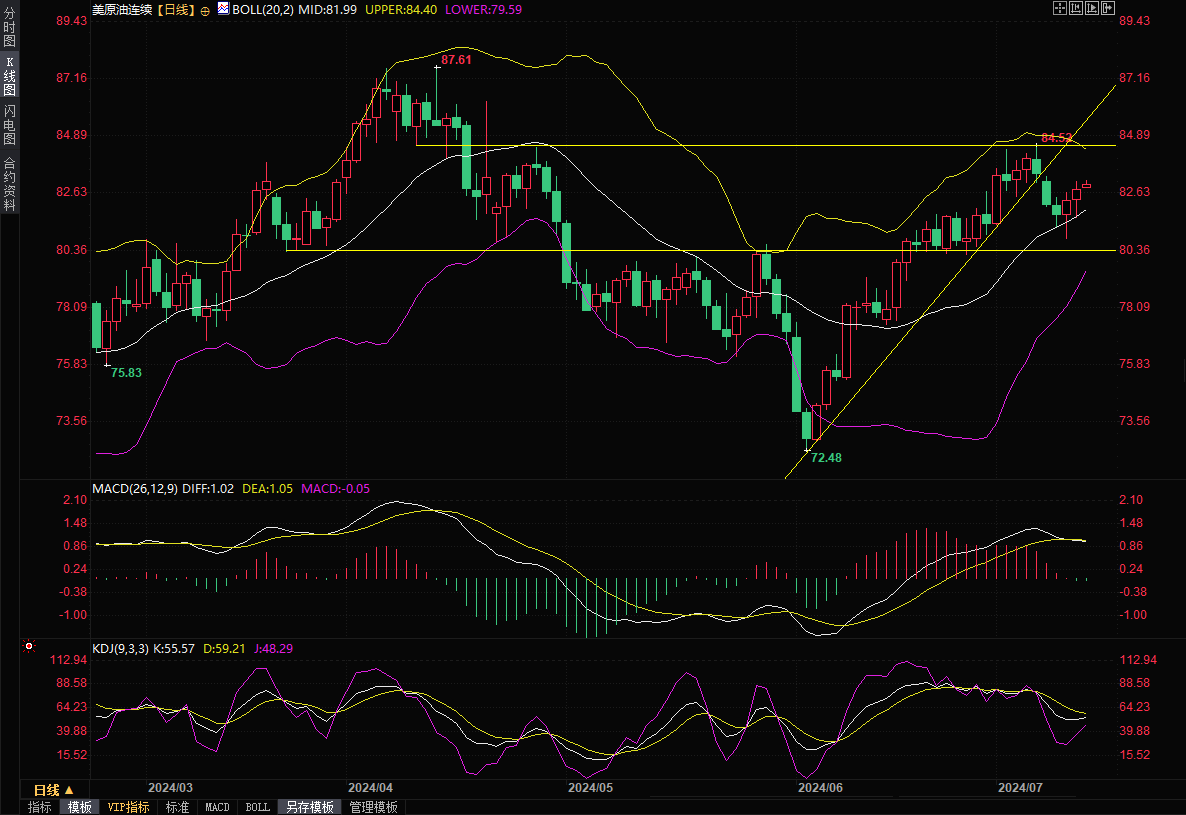Click the circled plus icon beside 日线 title
The image size is (1186, 815).
coord(205,9)
